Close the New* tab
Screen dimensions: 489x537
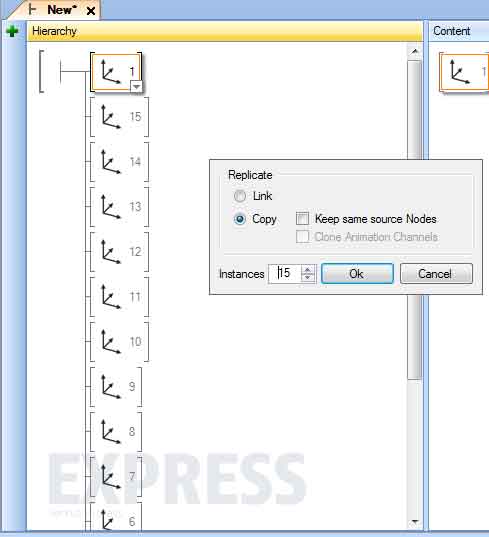(x=91, y=11)
